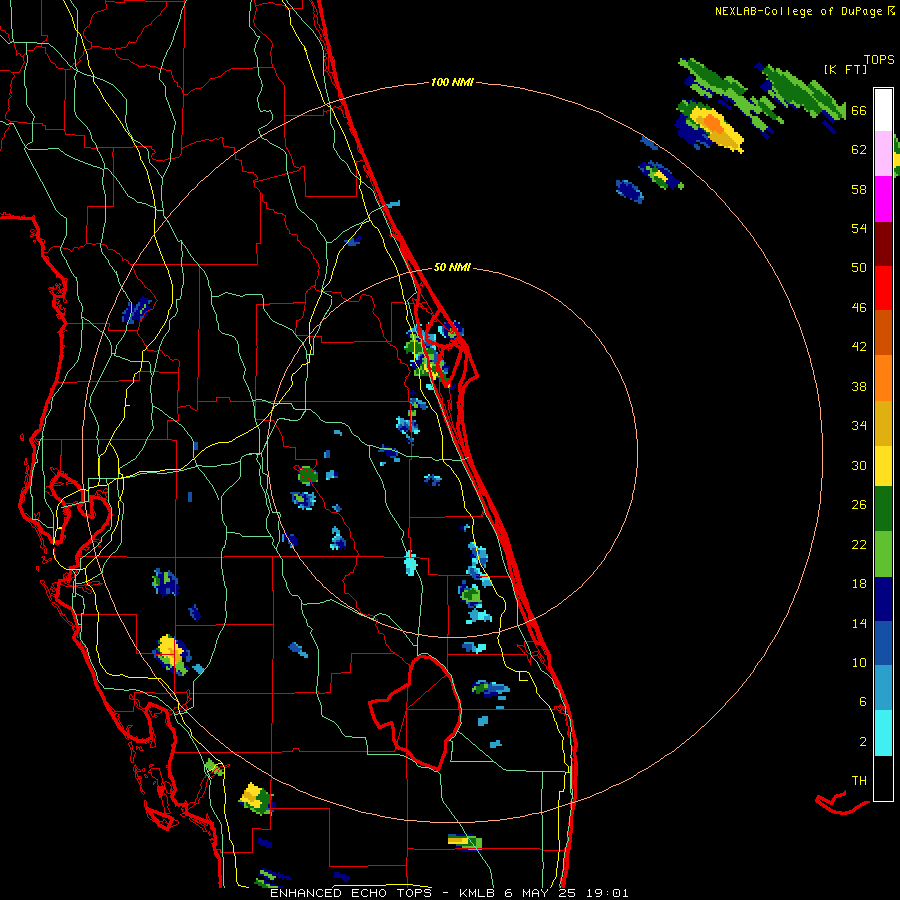Click the 26 value on the legend
900x900 pixels.
859,505
